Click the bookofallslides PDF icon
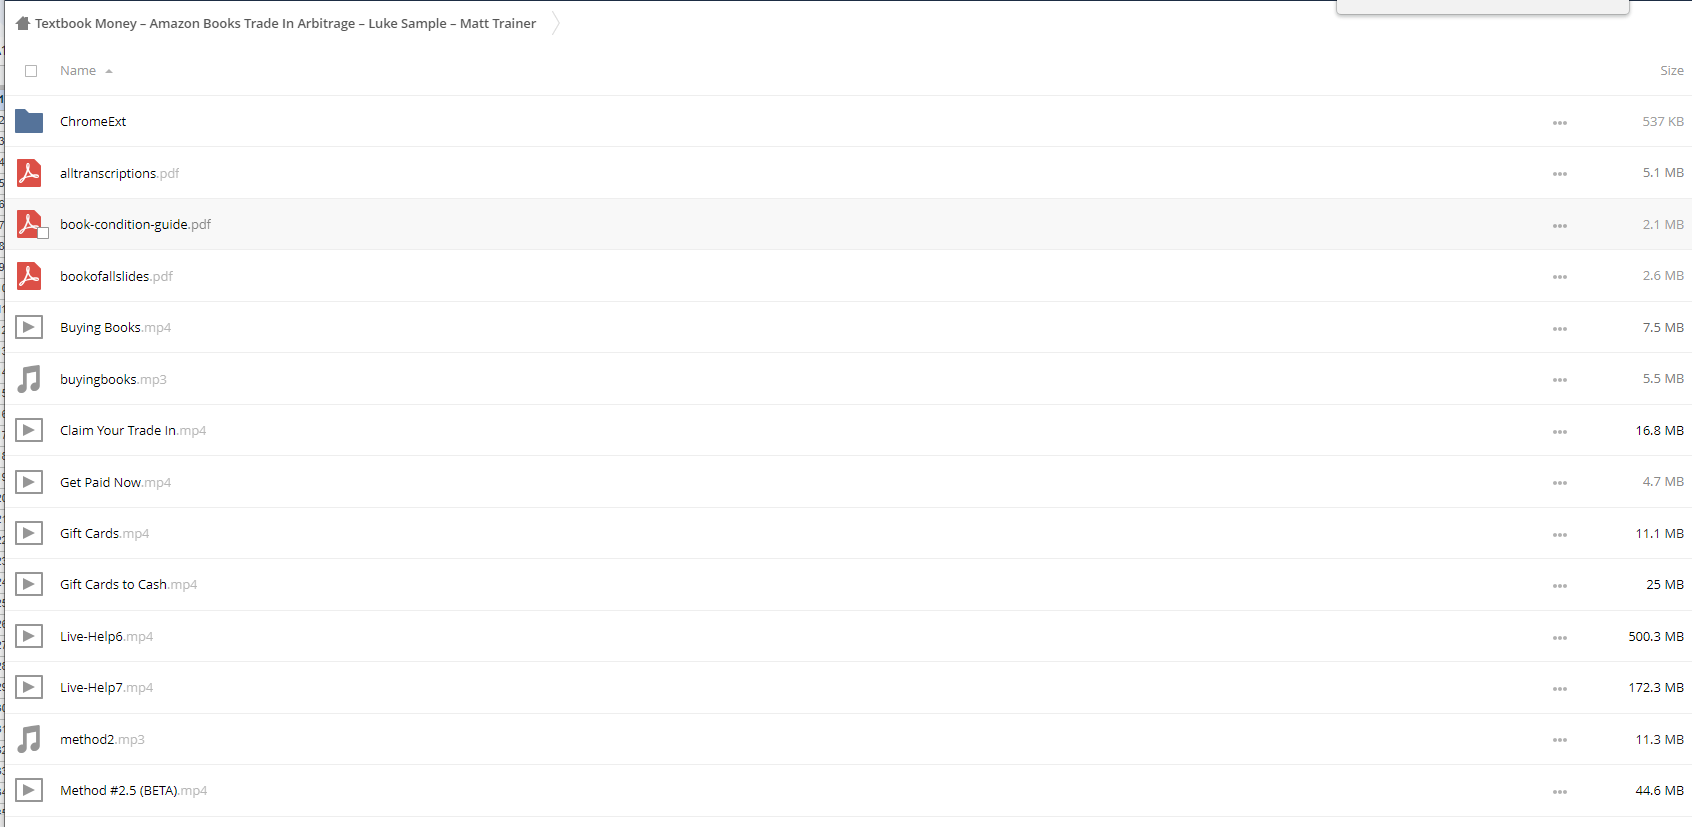 coord(29,276)
